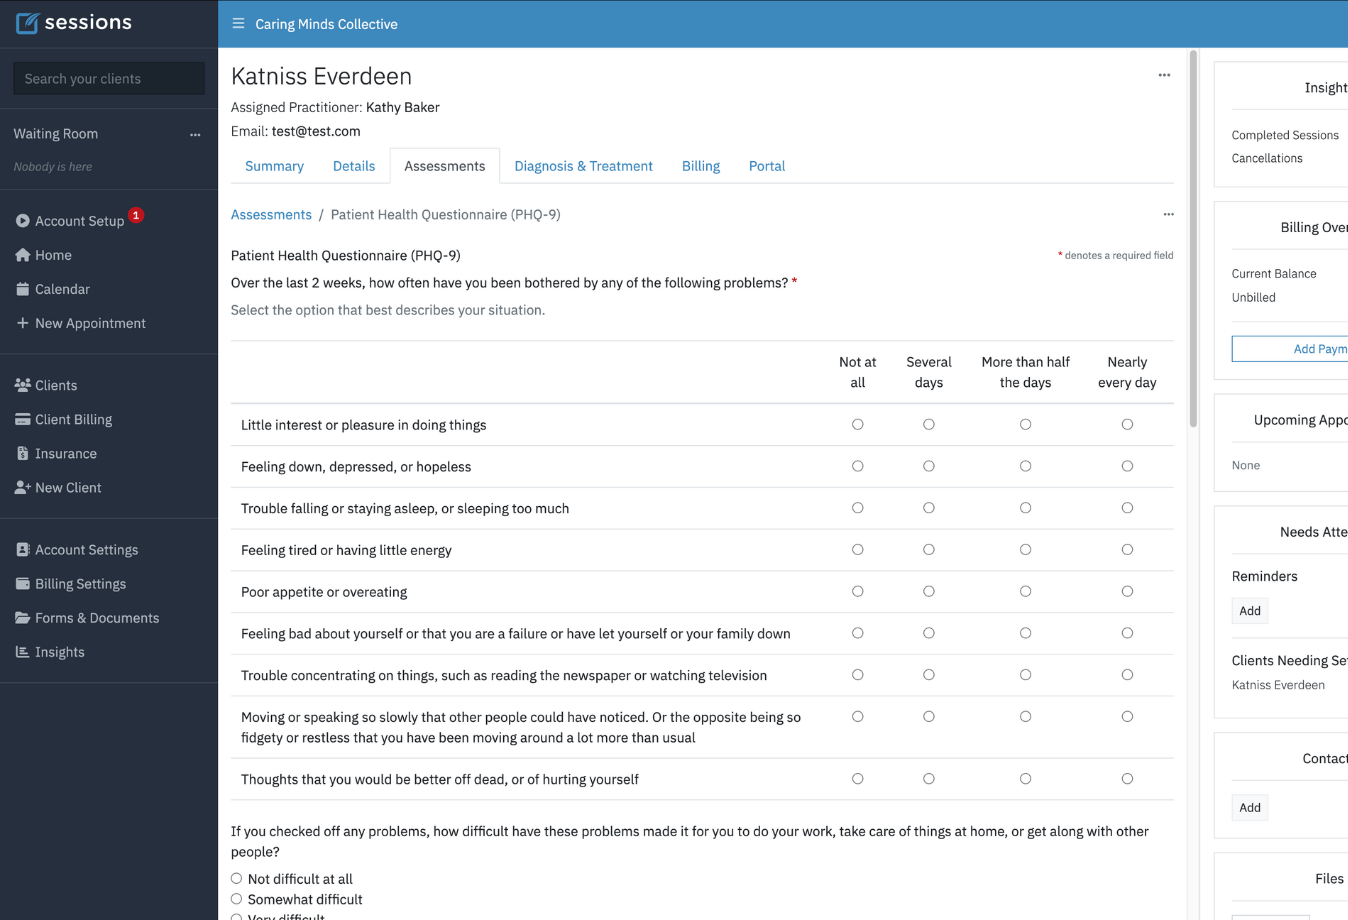Click the Insights chart icon
This screenshot has width=1348, height=920.
click(x=23, y=651)
